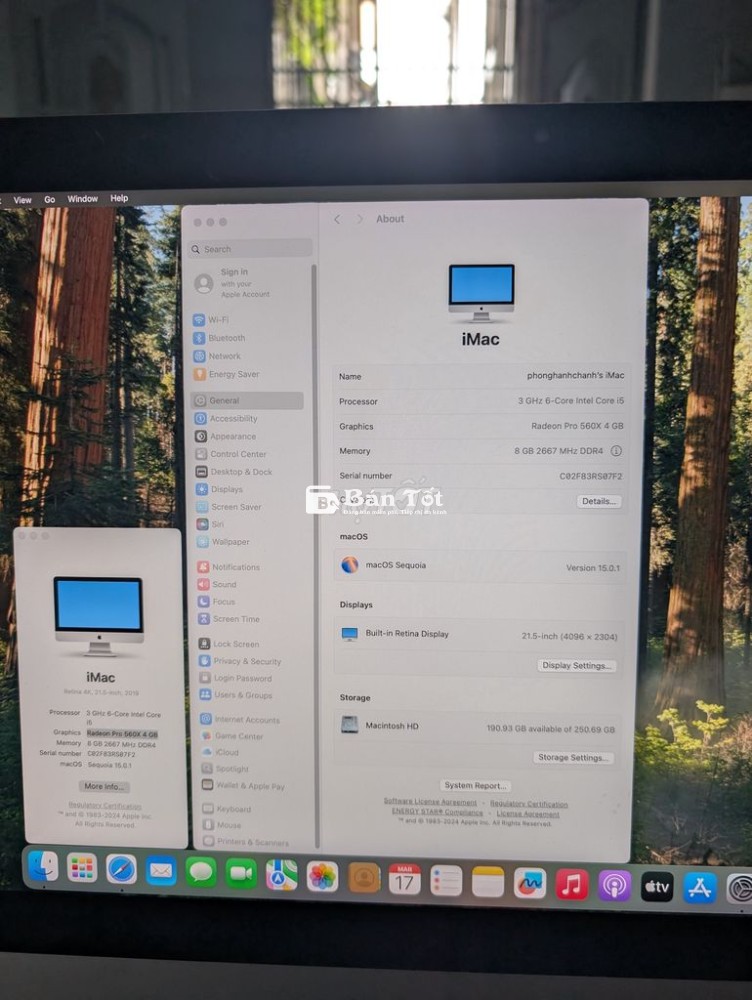This screenshot has height=1000, width=752.
Task: Open Launchpad from the Dock
Action: (x=82, y=867)
